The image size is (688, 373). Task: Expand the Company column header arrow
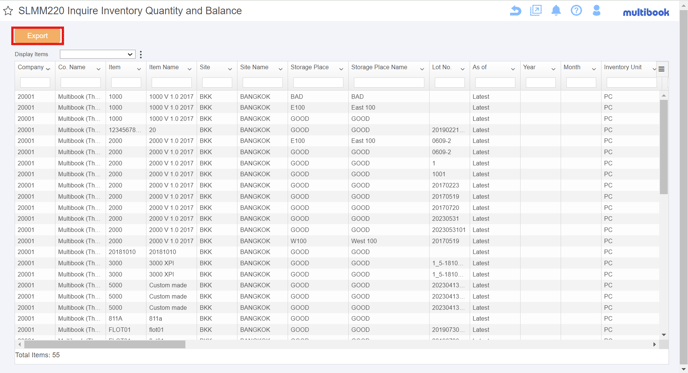point(48,69)
